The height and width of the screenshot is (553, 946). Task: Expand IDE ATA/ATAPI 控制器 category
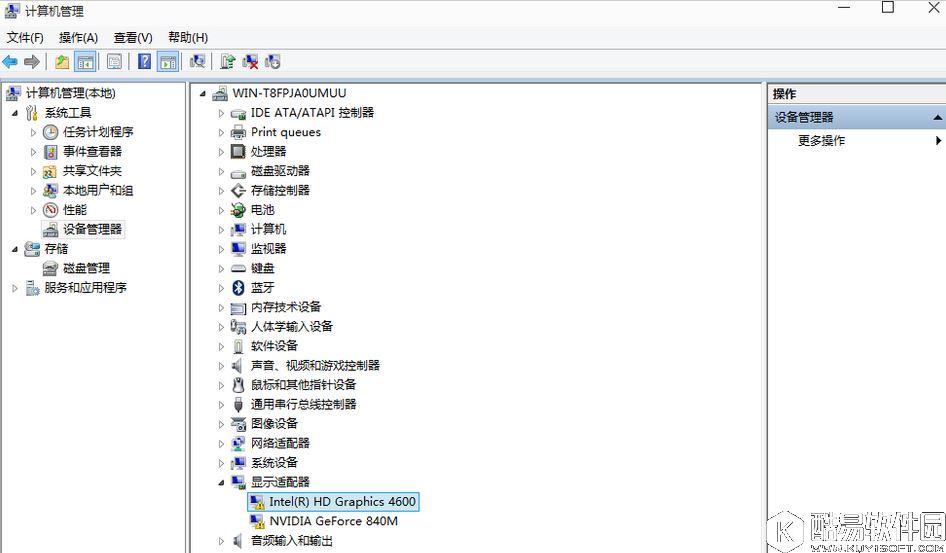[221, 113]
